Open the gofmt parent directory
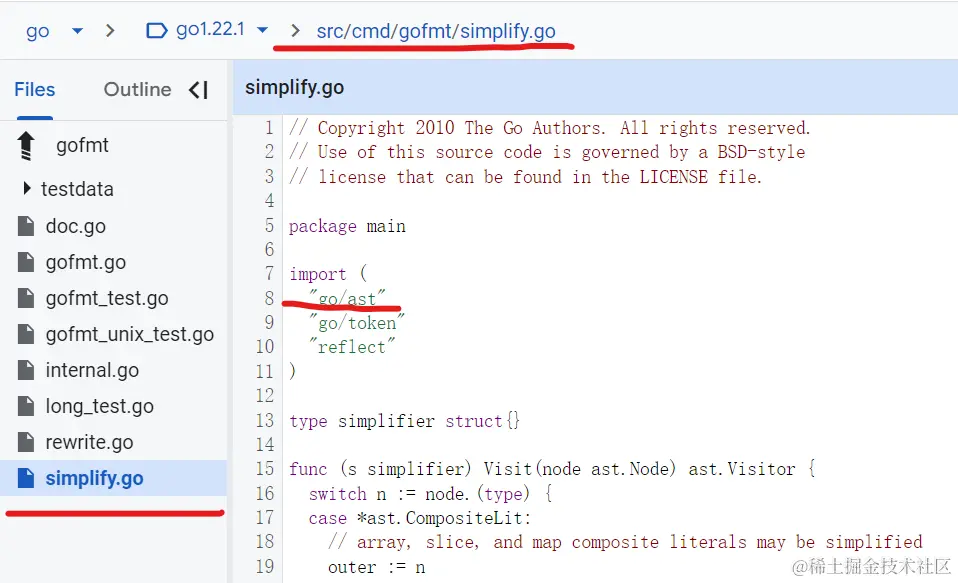Screen dimensions: 958x583 (x=82, y=145)
